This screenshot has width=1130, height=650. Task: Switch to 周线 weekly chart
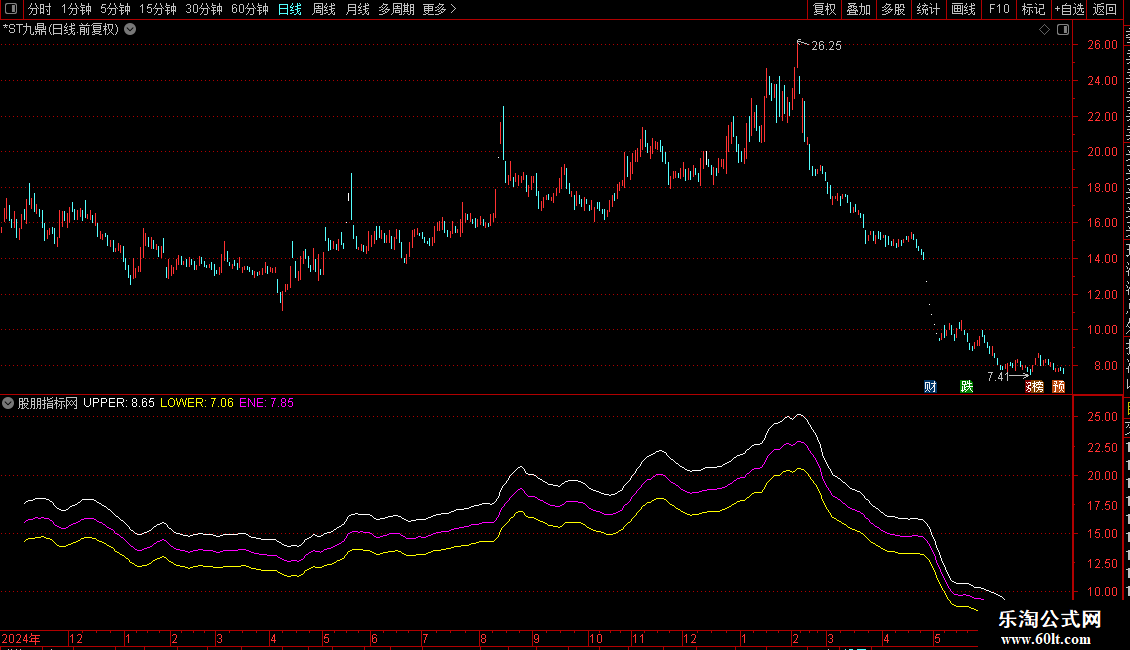(x=324, y=9)
